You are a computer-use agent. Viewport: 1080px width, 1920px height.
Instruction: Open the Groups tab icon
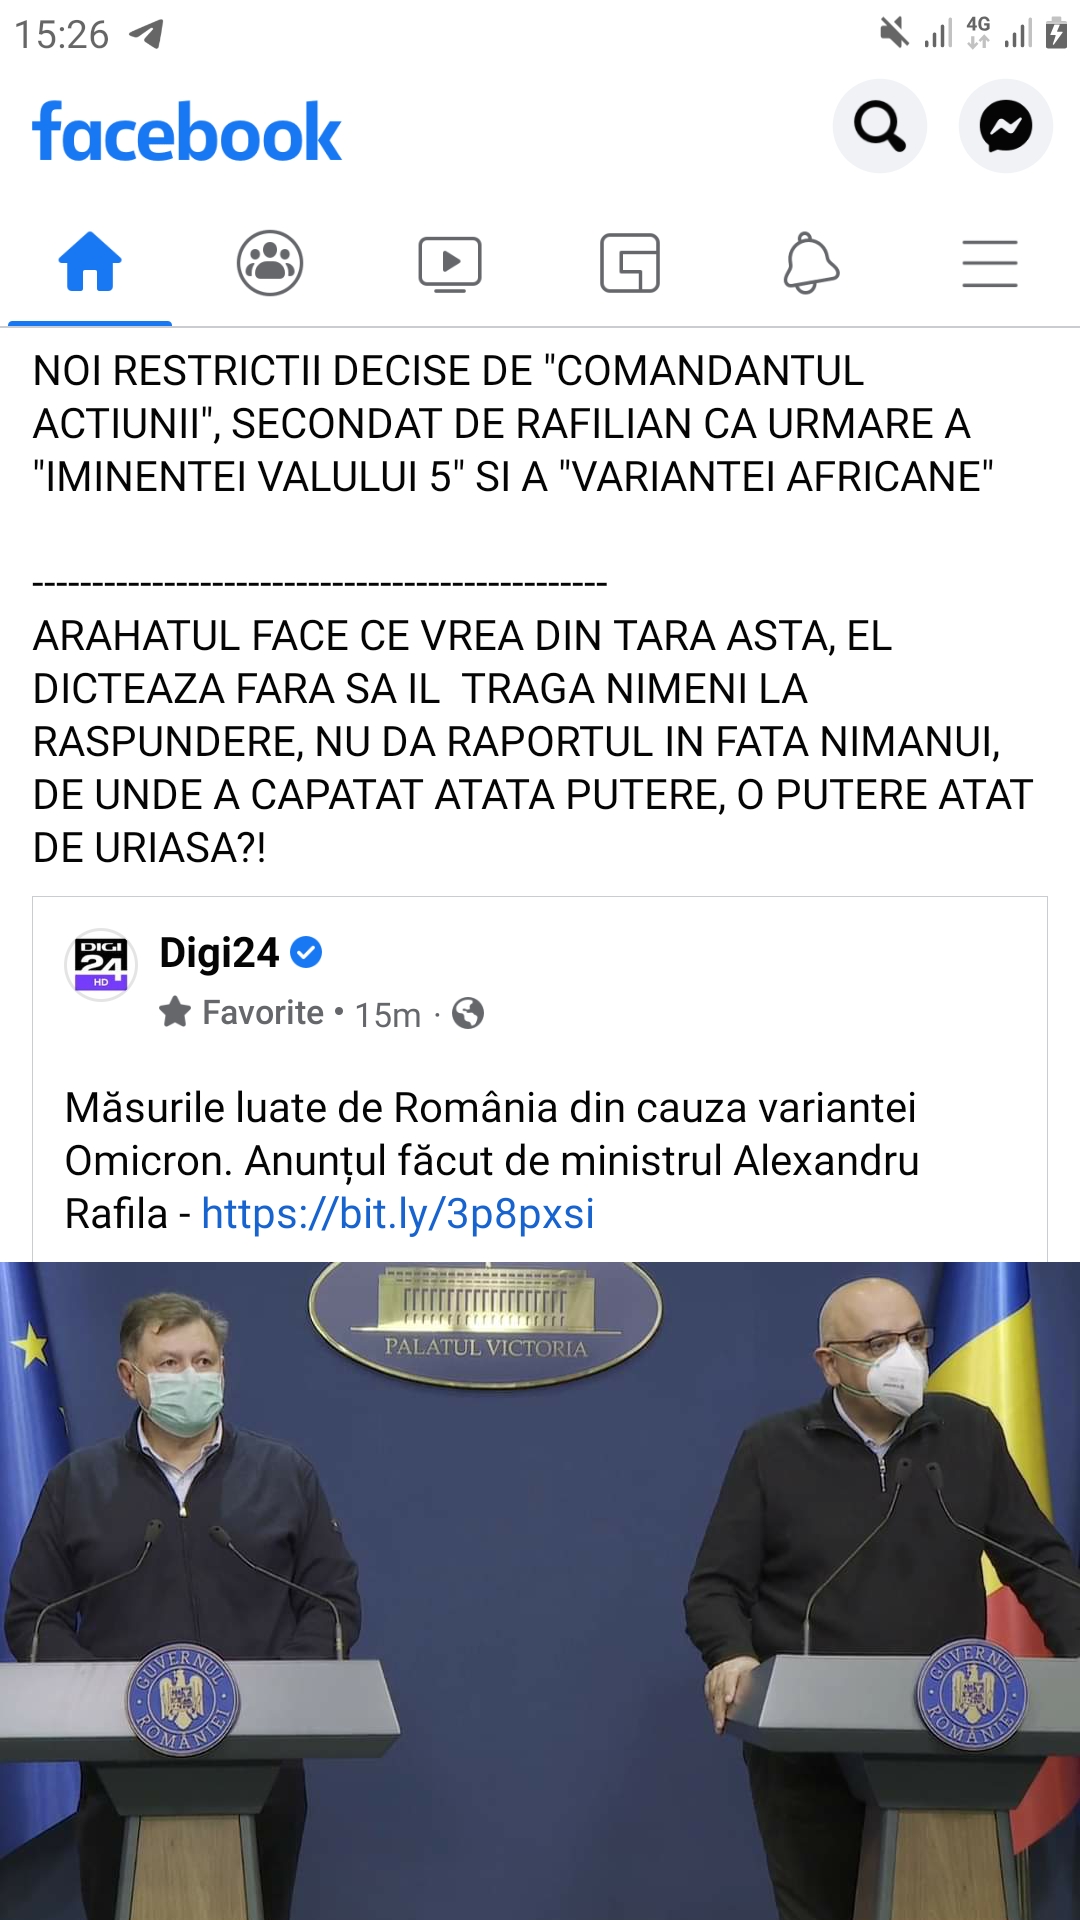pos(270,263)
